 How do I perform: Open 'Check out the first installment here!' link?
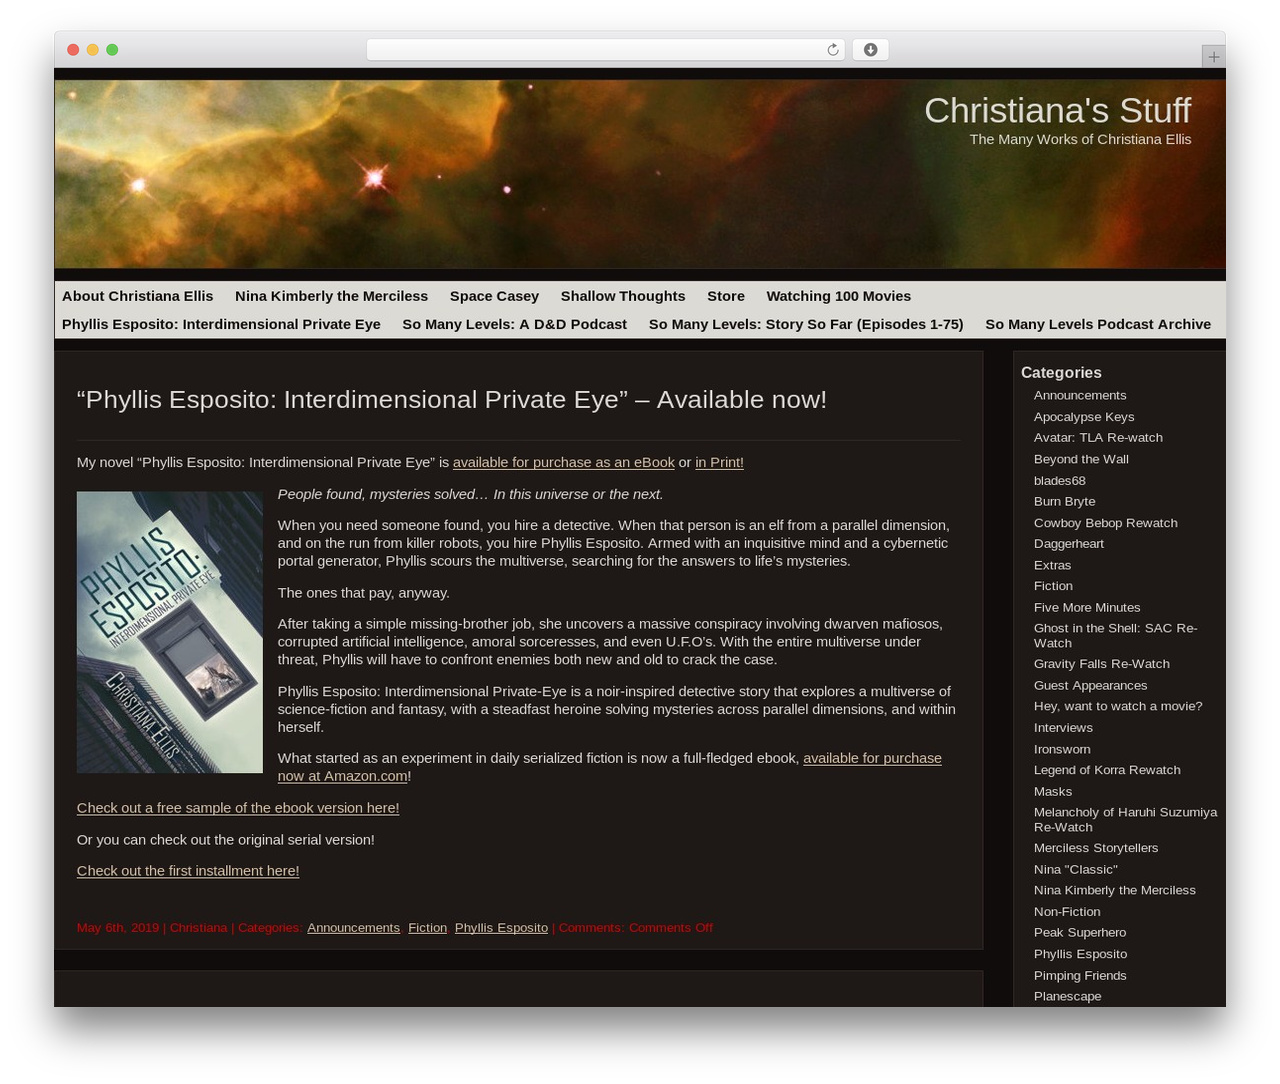[188, 871]
